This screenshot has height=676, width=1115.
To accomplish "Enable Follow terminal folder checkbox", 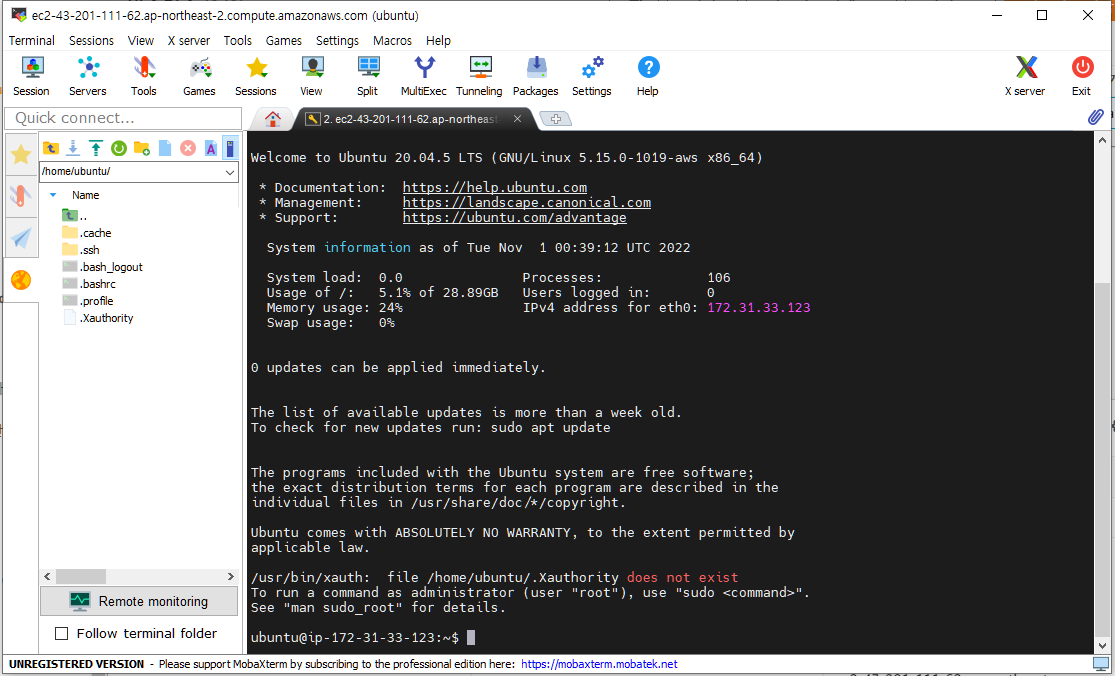I will point(62,633).
